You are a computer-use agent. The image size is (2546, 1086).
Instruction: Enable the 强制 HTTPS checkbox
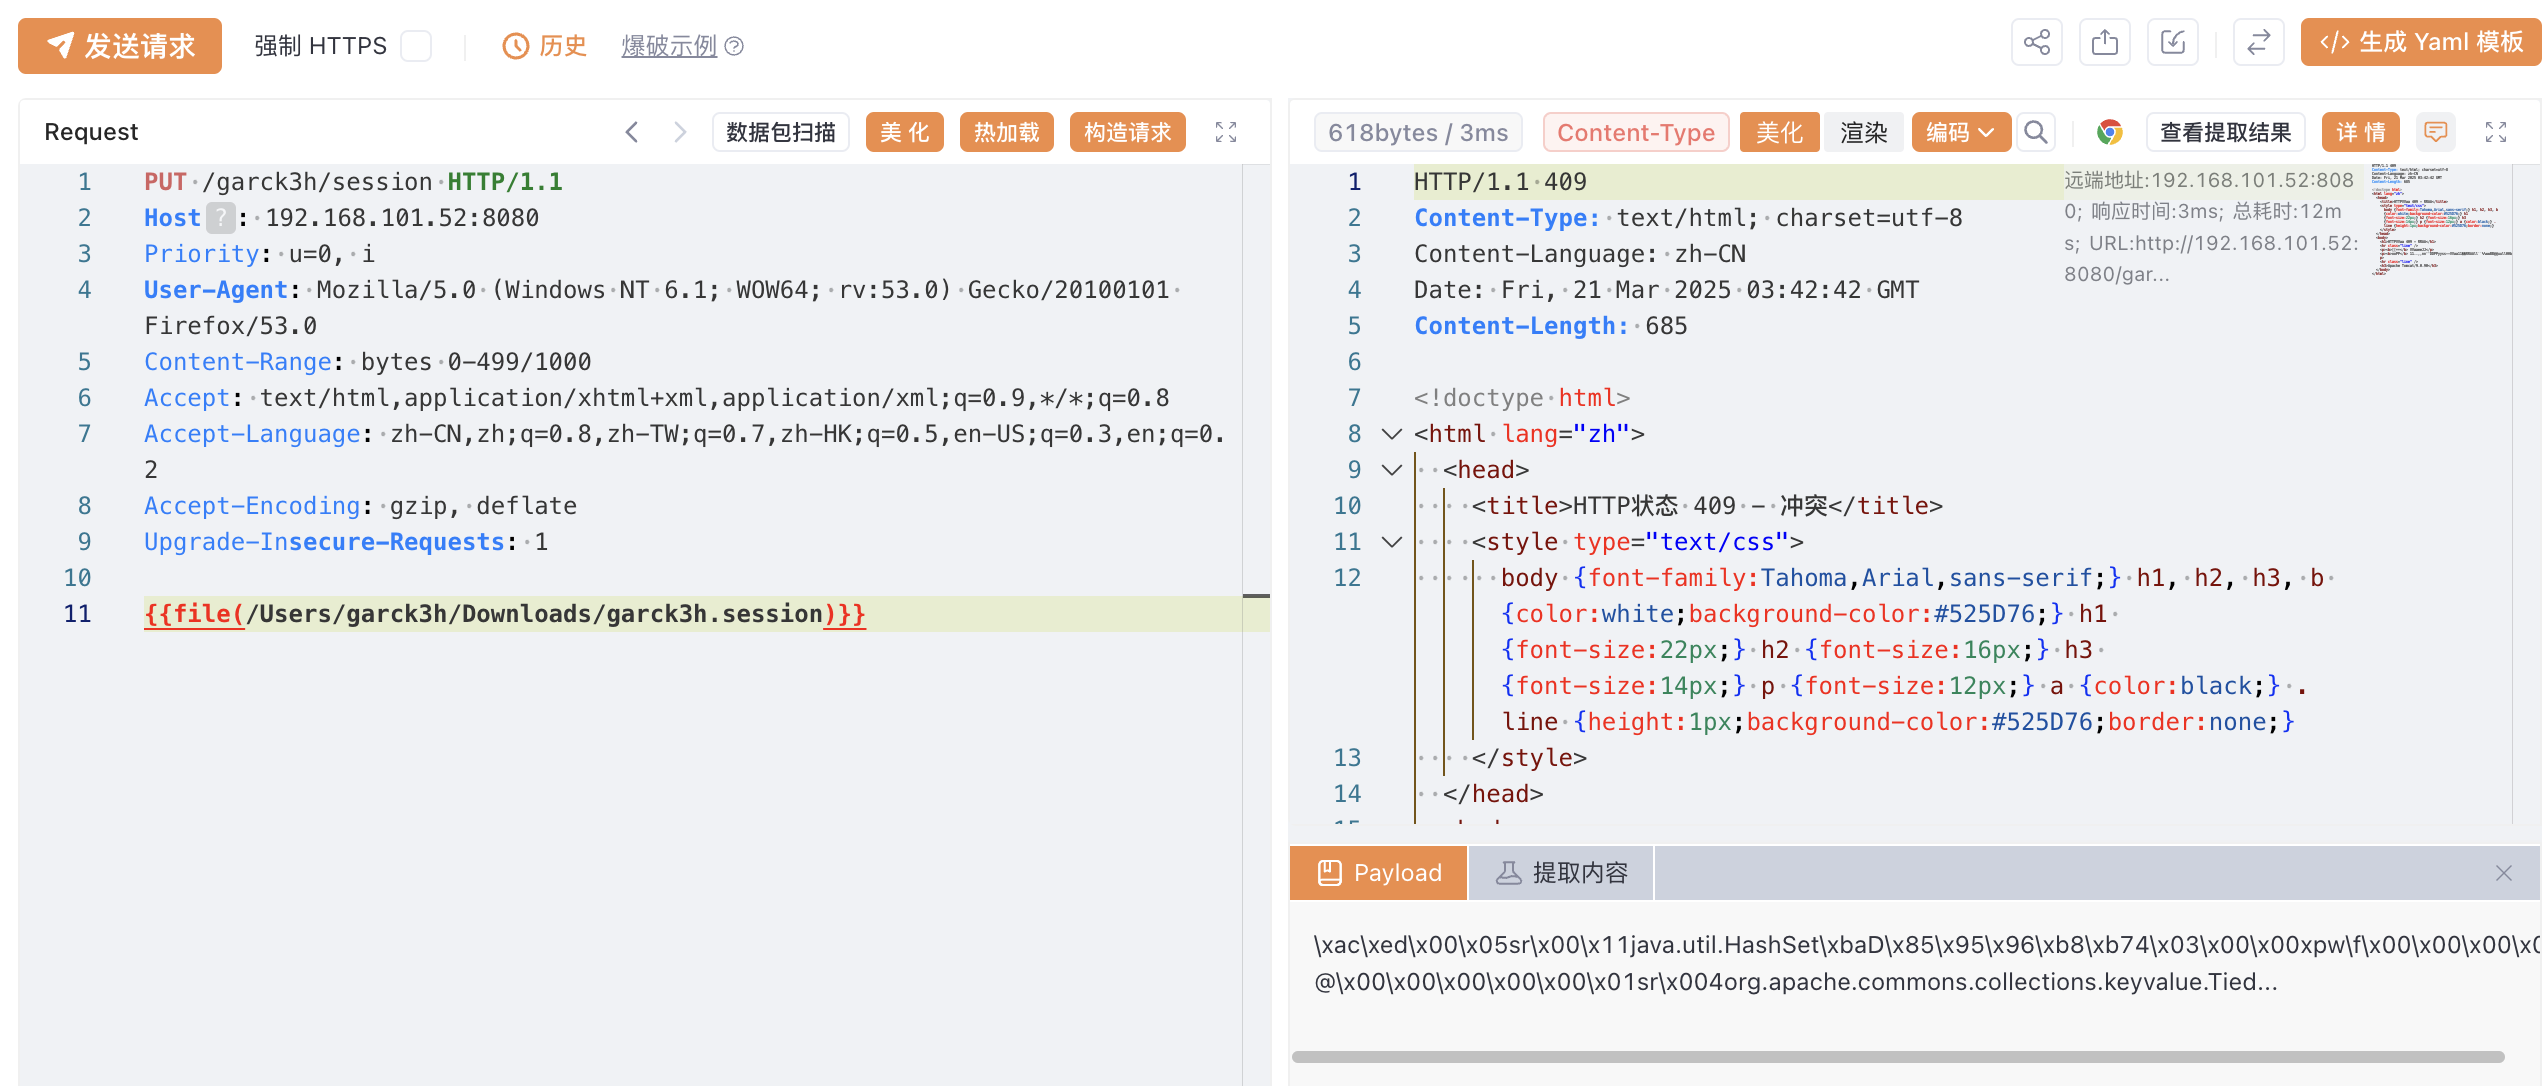pos(416,46)
